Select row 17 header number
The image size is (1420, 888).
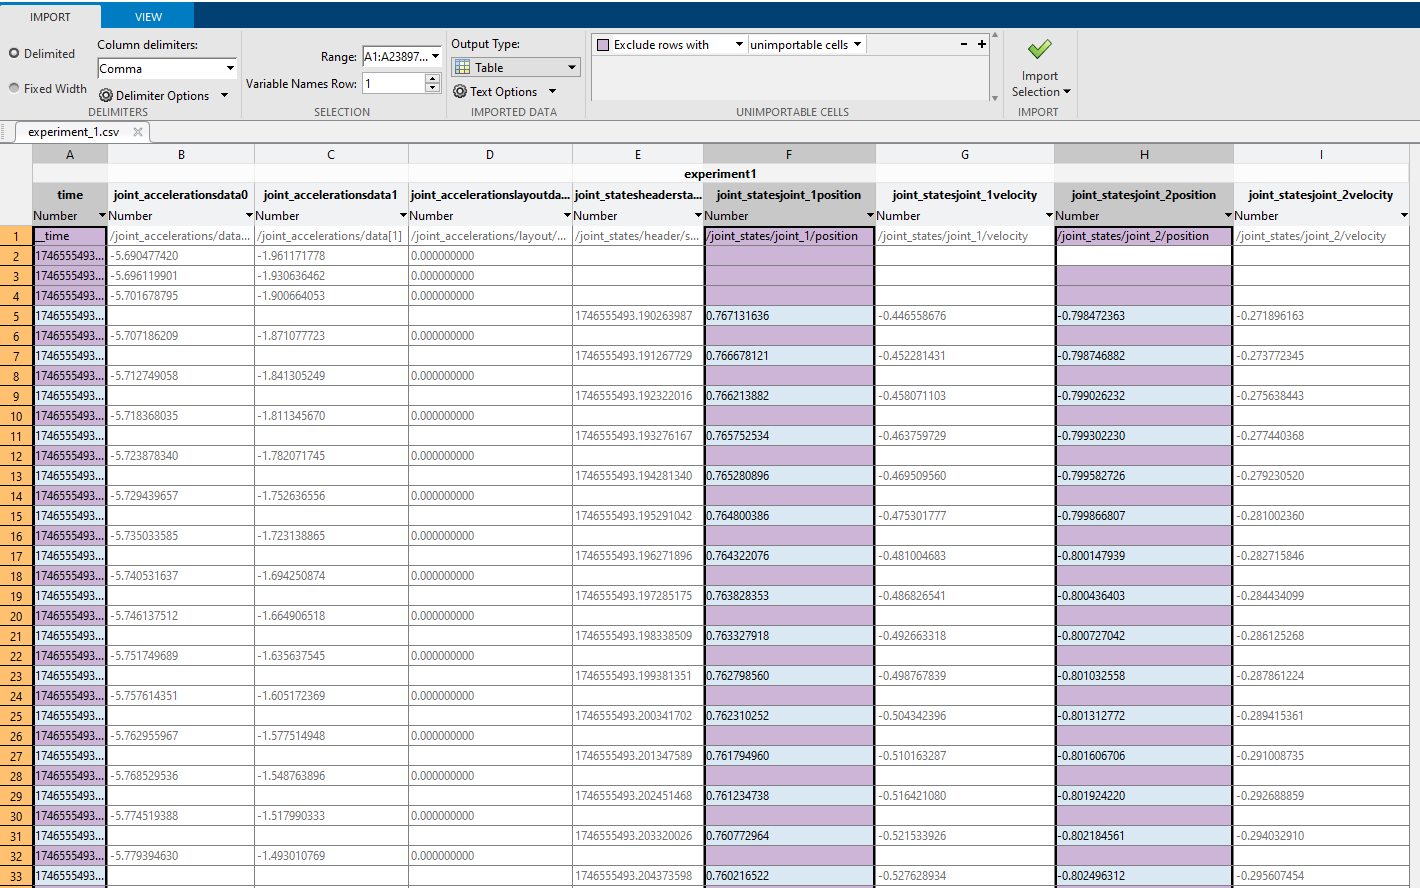[x=16, y=556]
